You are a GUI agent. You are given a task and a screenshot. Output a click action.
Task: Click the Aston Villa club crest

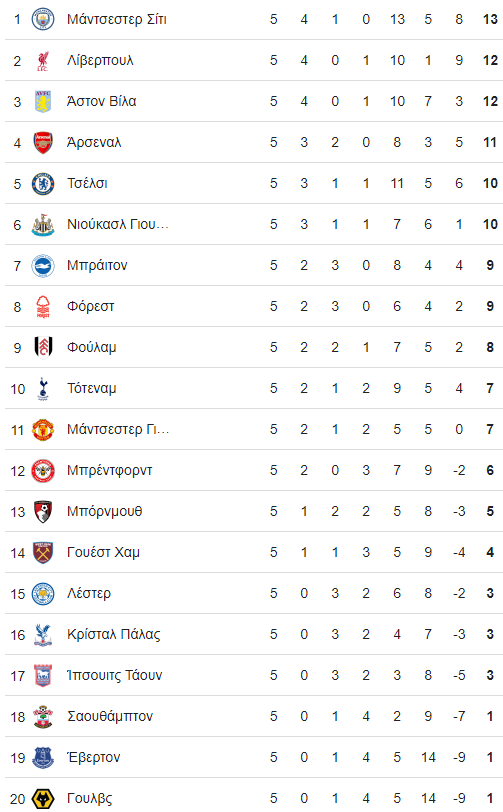[43, 102]
